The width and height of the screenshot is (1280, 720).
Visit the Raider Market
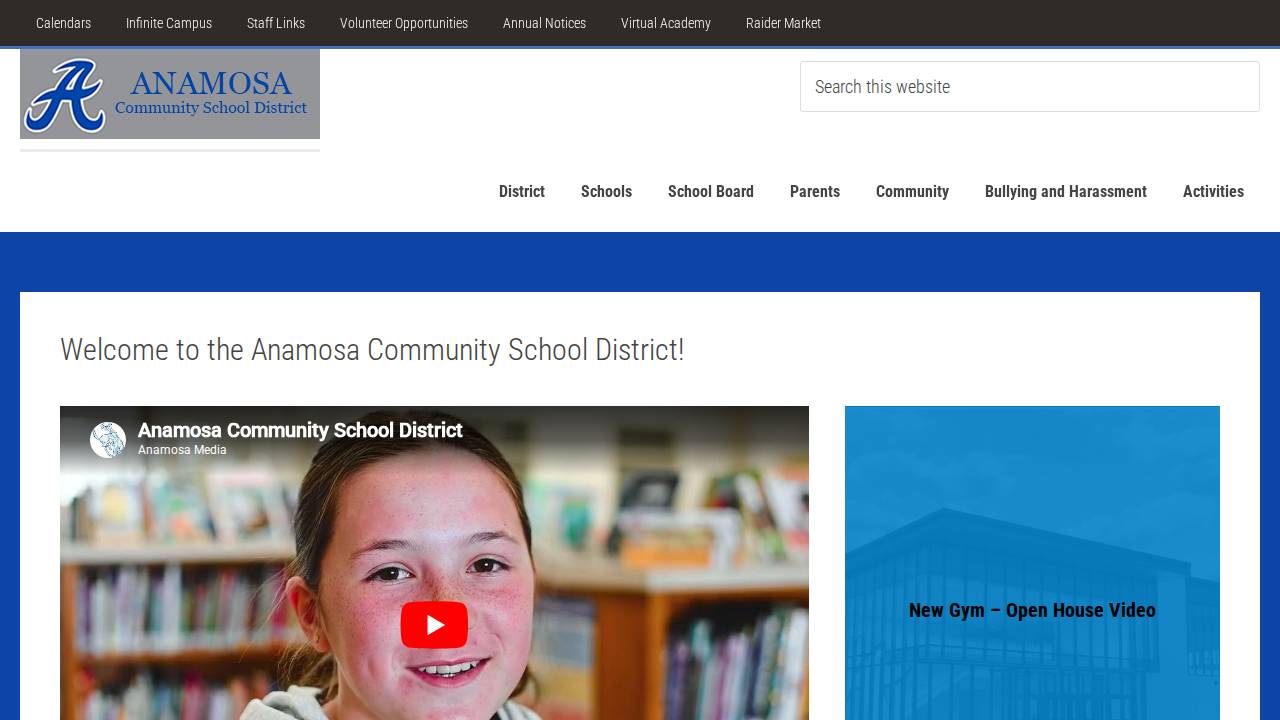click(x=783, y=23)
